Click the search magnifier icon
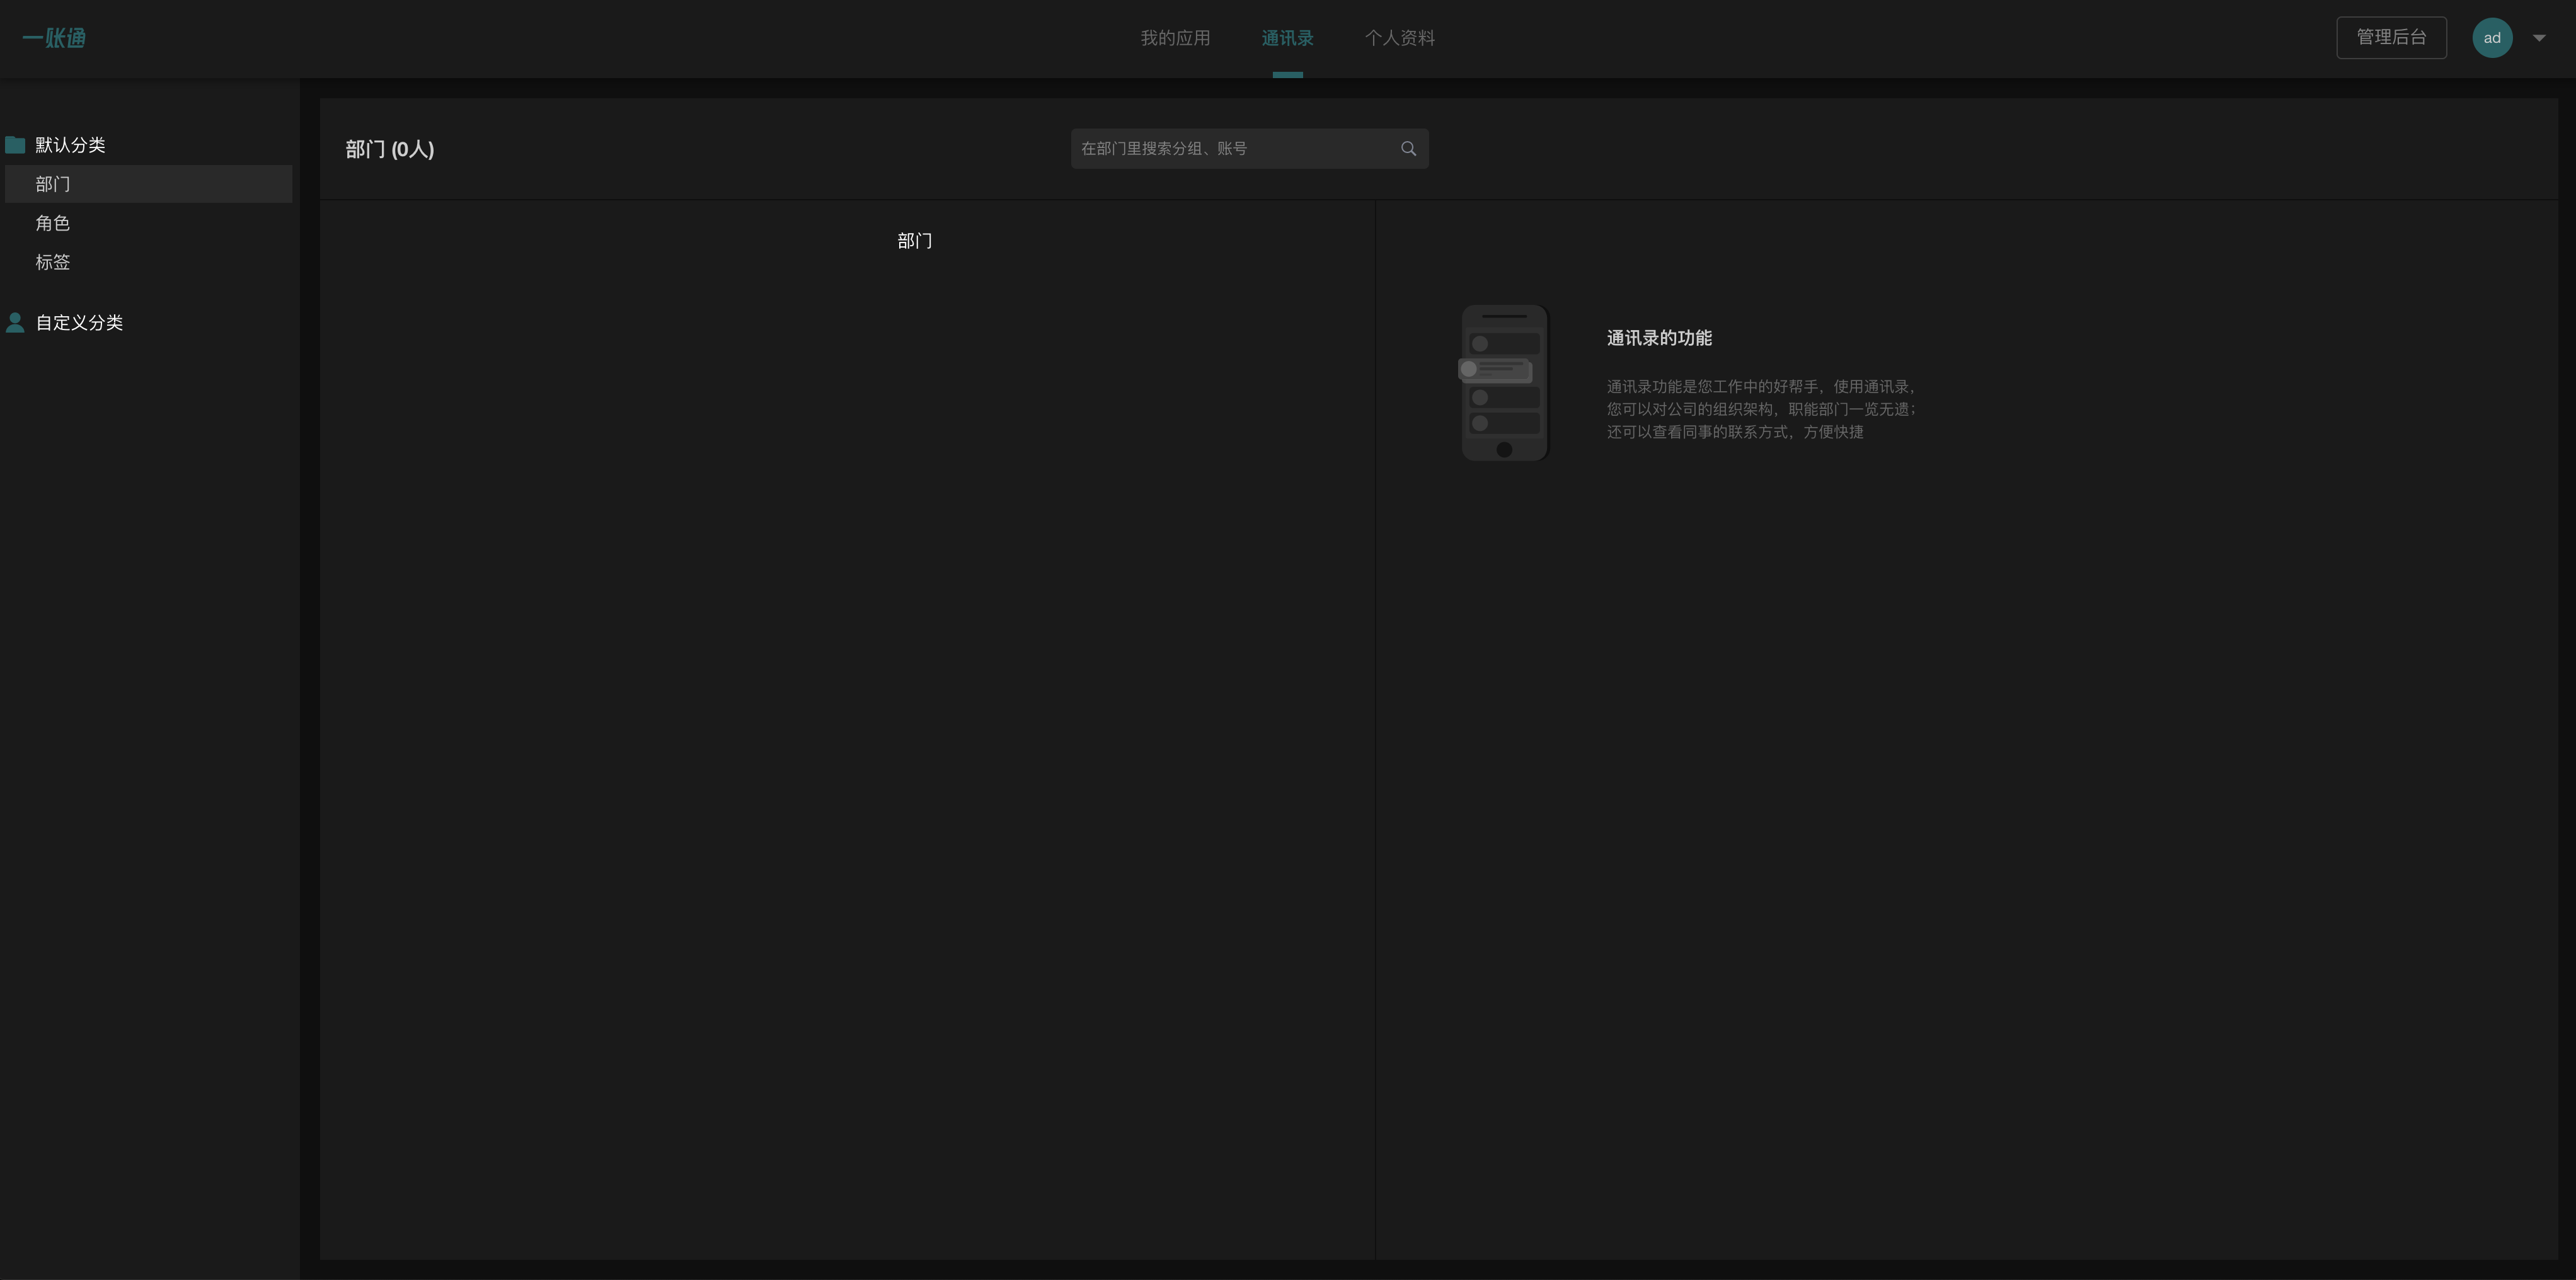This screenshot has height=1280, width=2576. pyautogui.click(x=1408, y=149)
